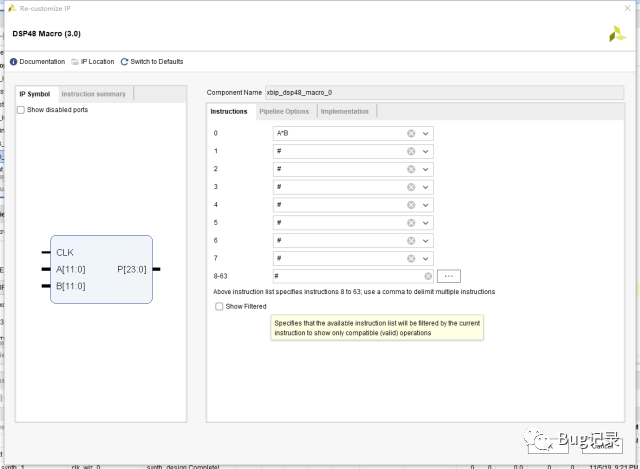
Task: Click the B[11:0] port label
Action: click(x=71, y=286)
